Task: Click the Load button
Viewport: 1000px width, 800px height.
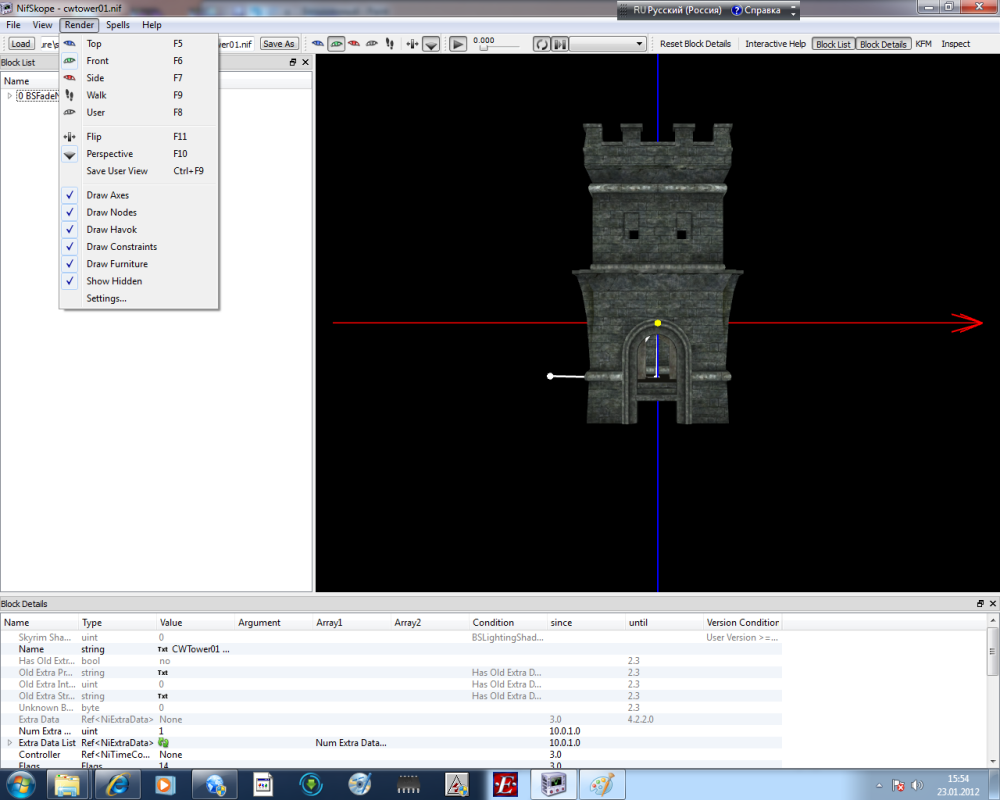Action: [20, 43]
